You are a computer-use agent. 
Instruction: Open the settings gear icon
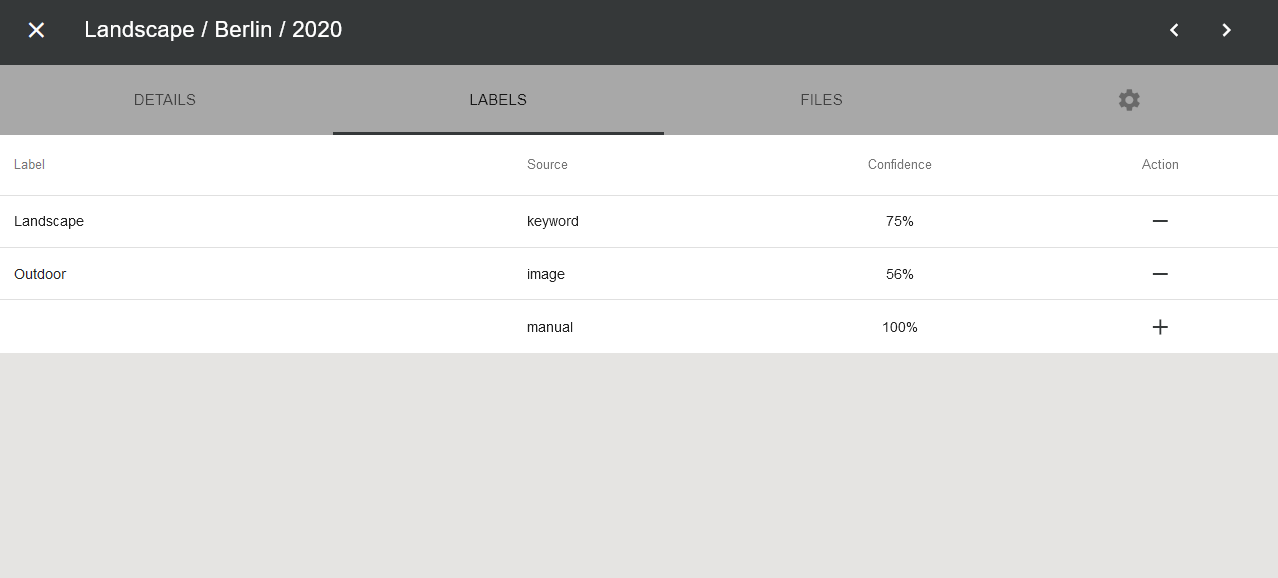coord(1128,100)
